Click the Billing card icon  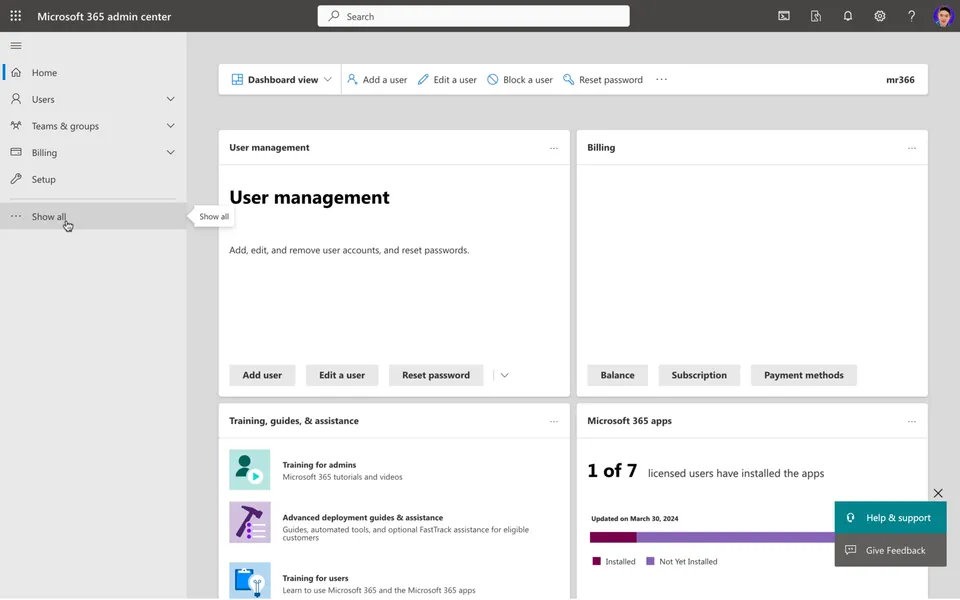[16, 152]
